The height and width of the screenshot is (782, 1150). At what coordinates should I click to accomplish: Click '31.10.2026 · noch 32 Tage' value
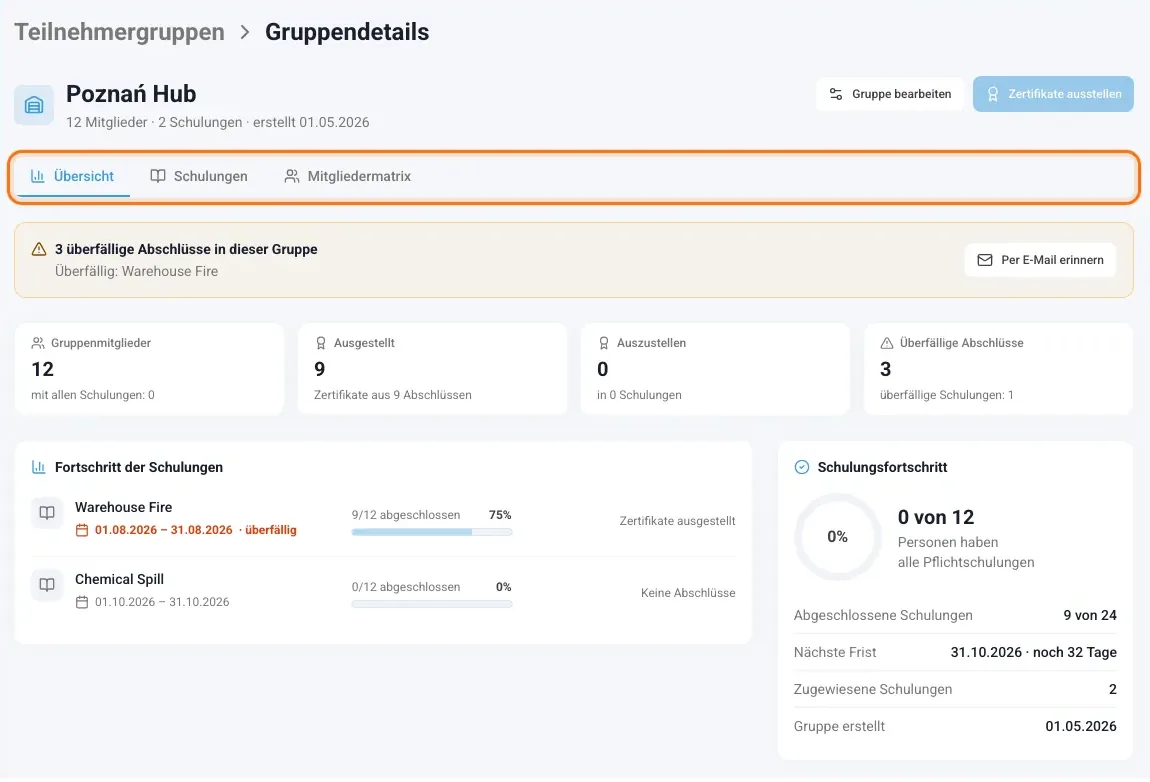(x=1033, y=652)
